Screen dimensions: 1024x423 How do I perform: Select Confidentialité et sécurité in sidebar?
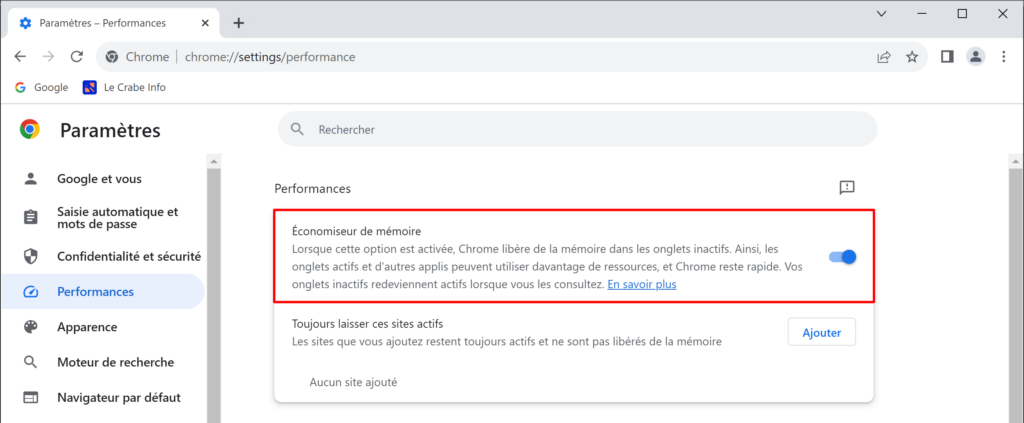pos(129,257)
